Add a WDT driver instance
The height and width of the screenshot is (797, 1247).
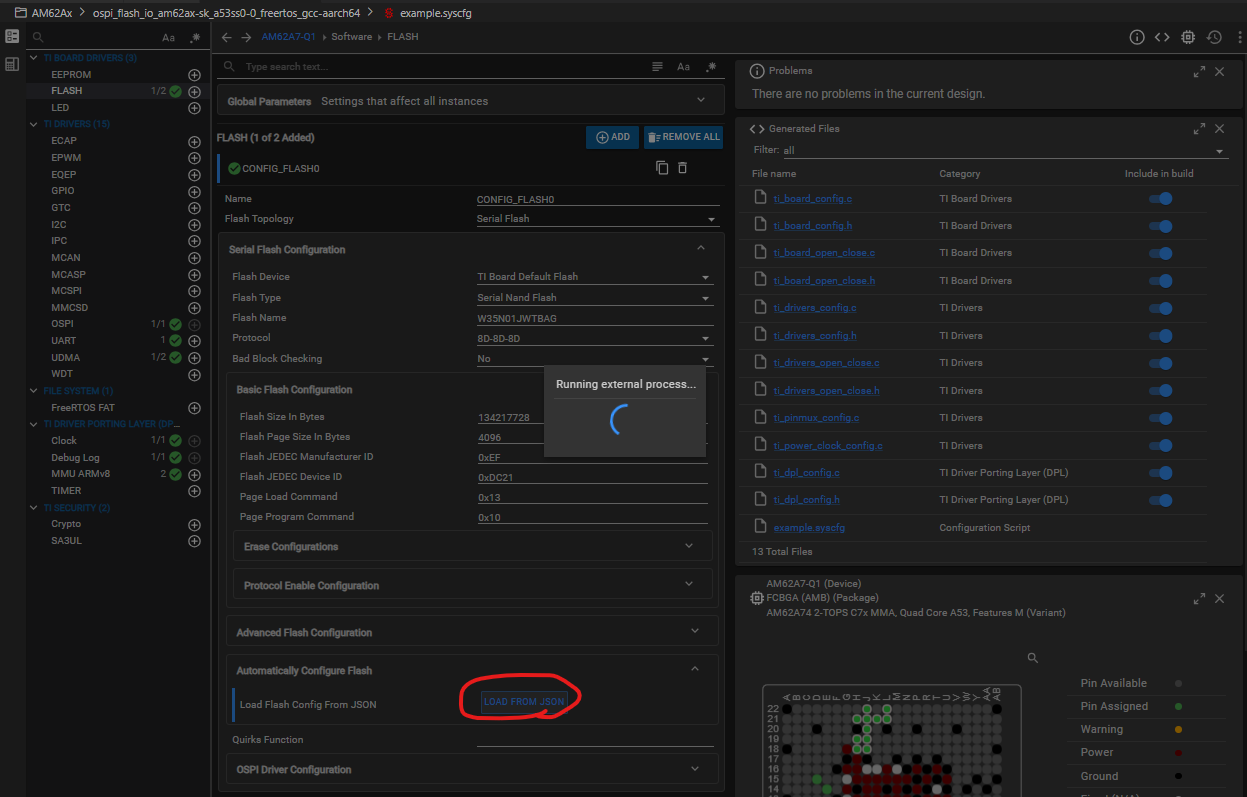coord(194,375)
